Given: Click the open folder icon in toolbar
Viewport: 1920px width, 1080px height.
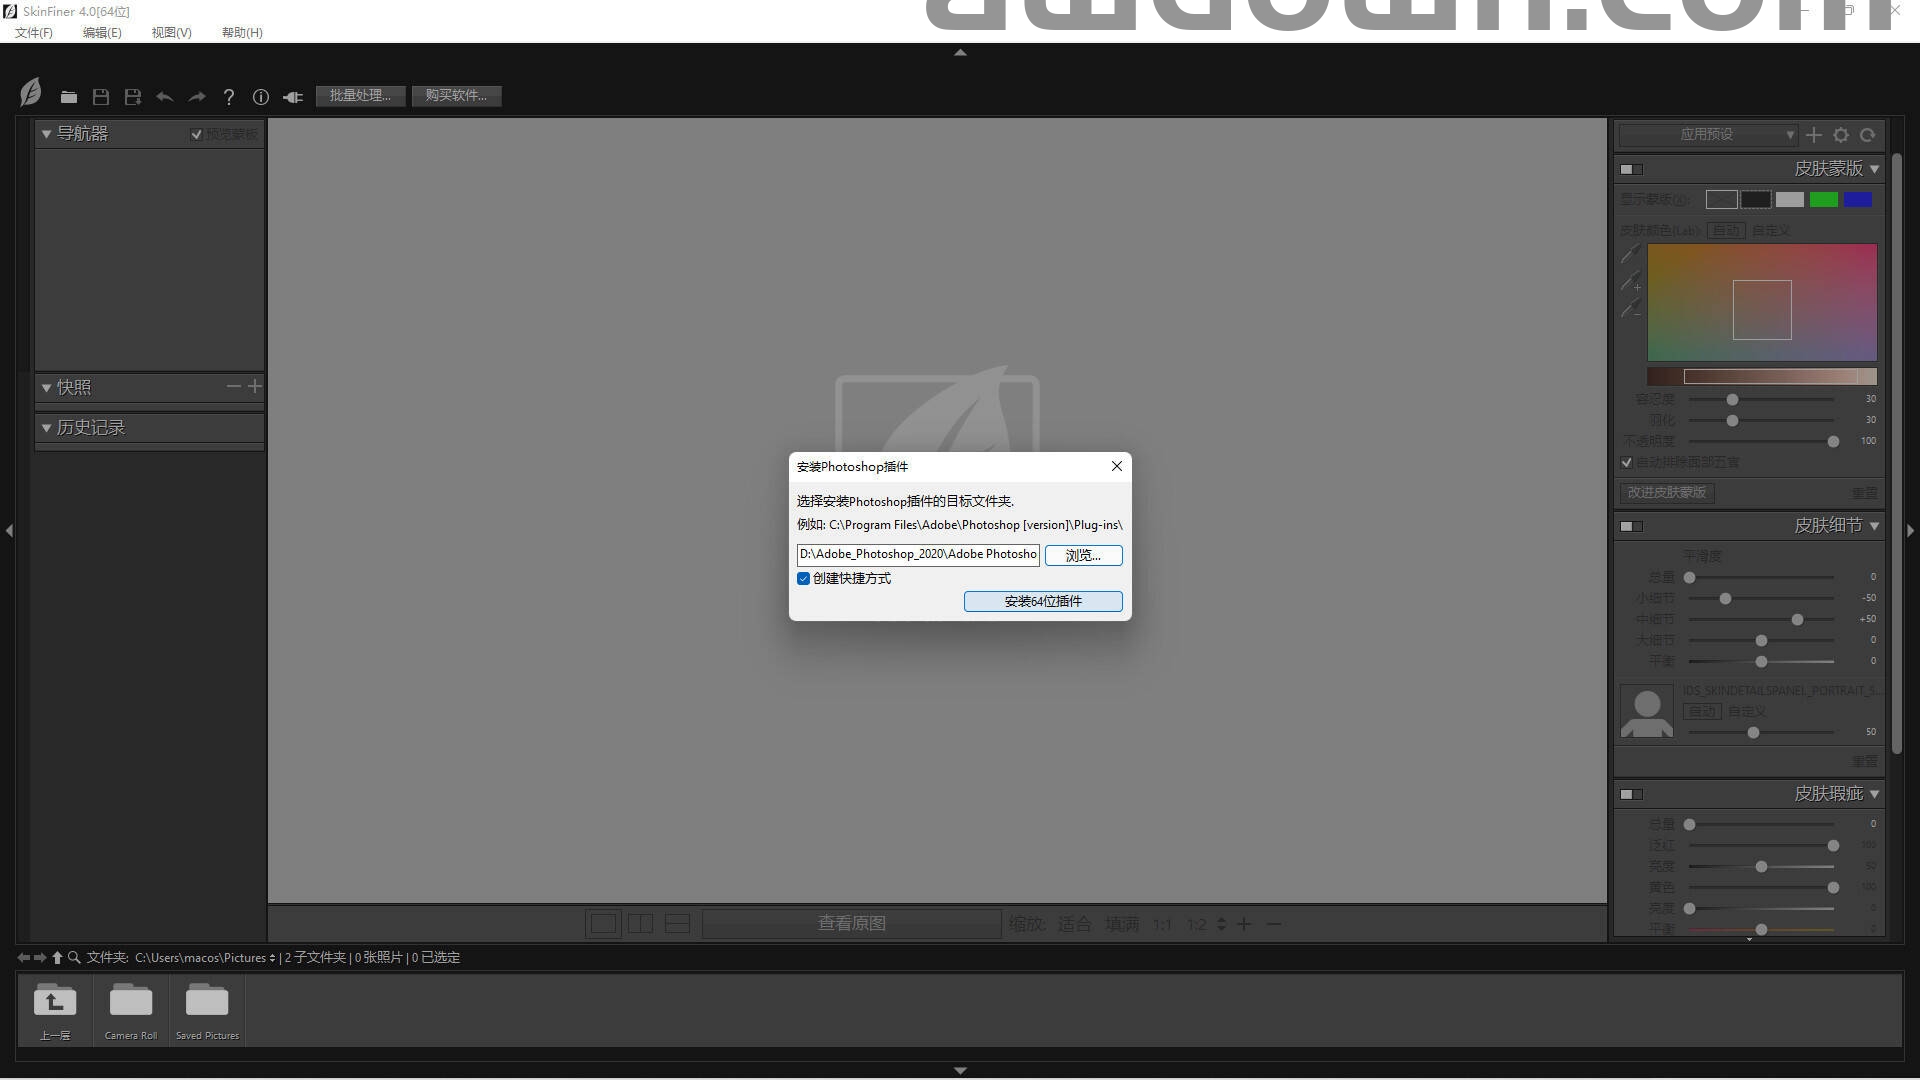Looking at the screenshot, I should [x=68, y=97].
